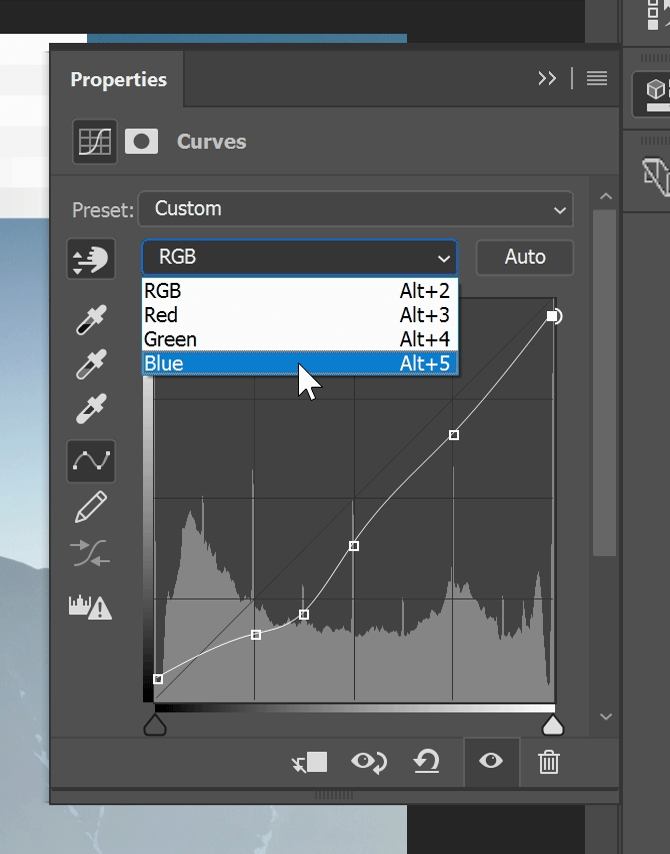The height and width of the screenshot is (854, 670).
Task: Toggle the adjustment layer visibility eye
Action: coord(490,762)
